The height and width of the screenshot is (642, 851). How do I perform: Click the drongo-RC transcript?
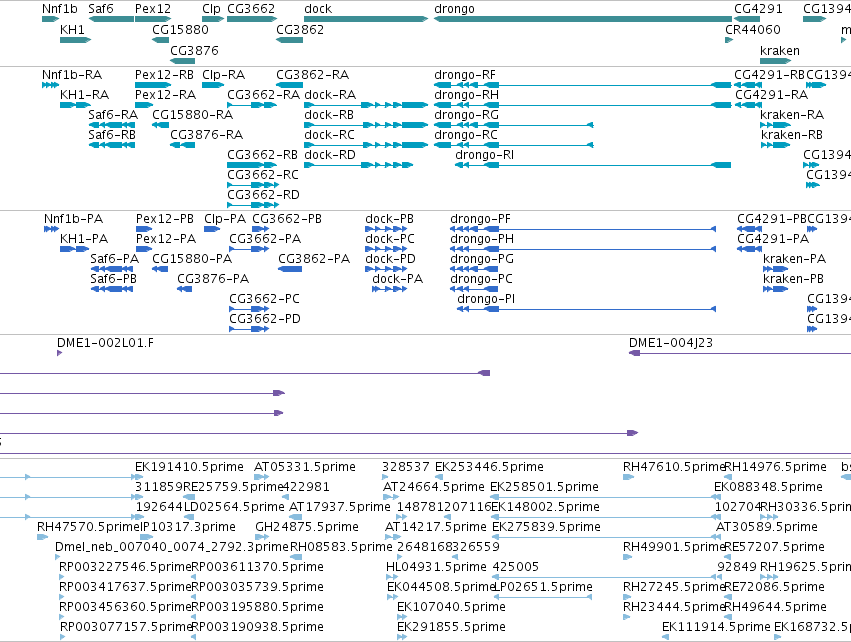click(514, 145)
